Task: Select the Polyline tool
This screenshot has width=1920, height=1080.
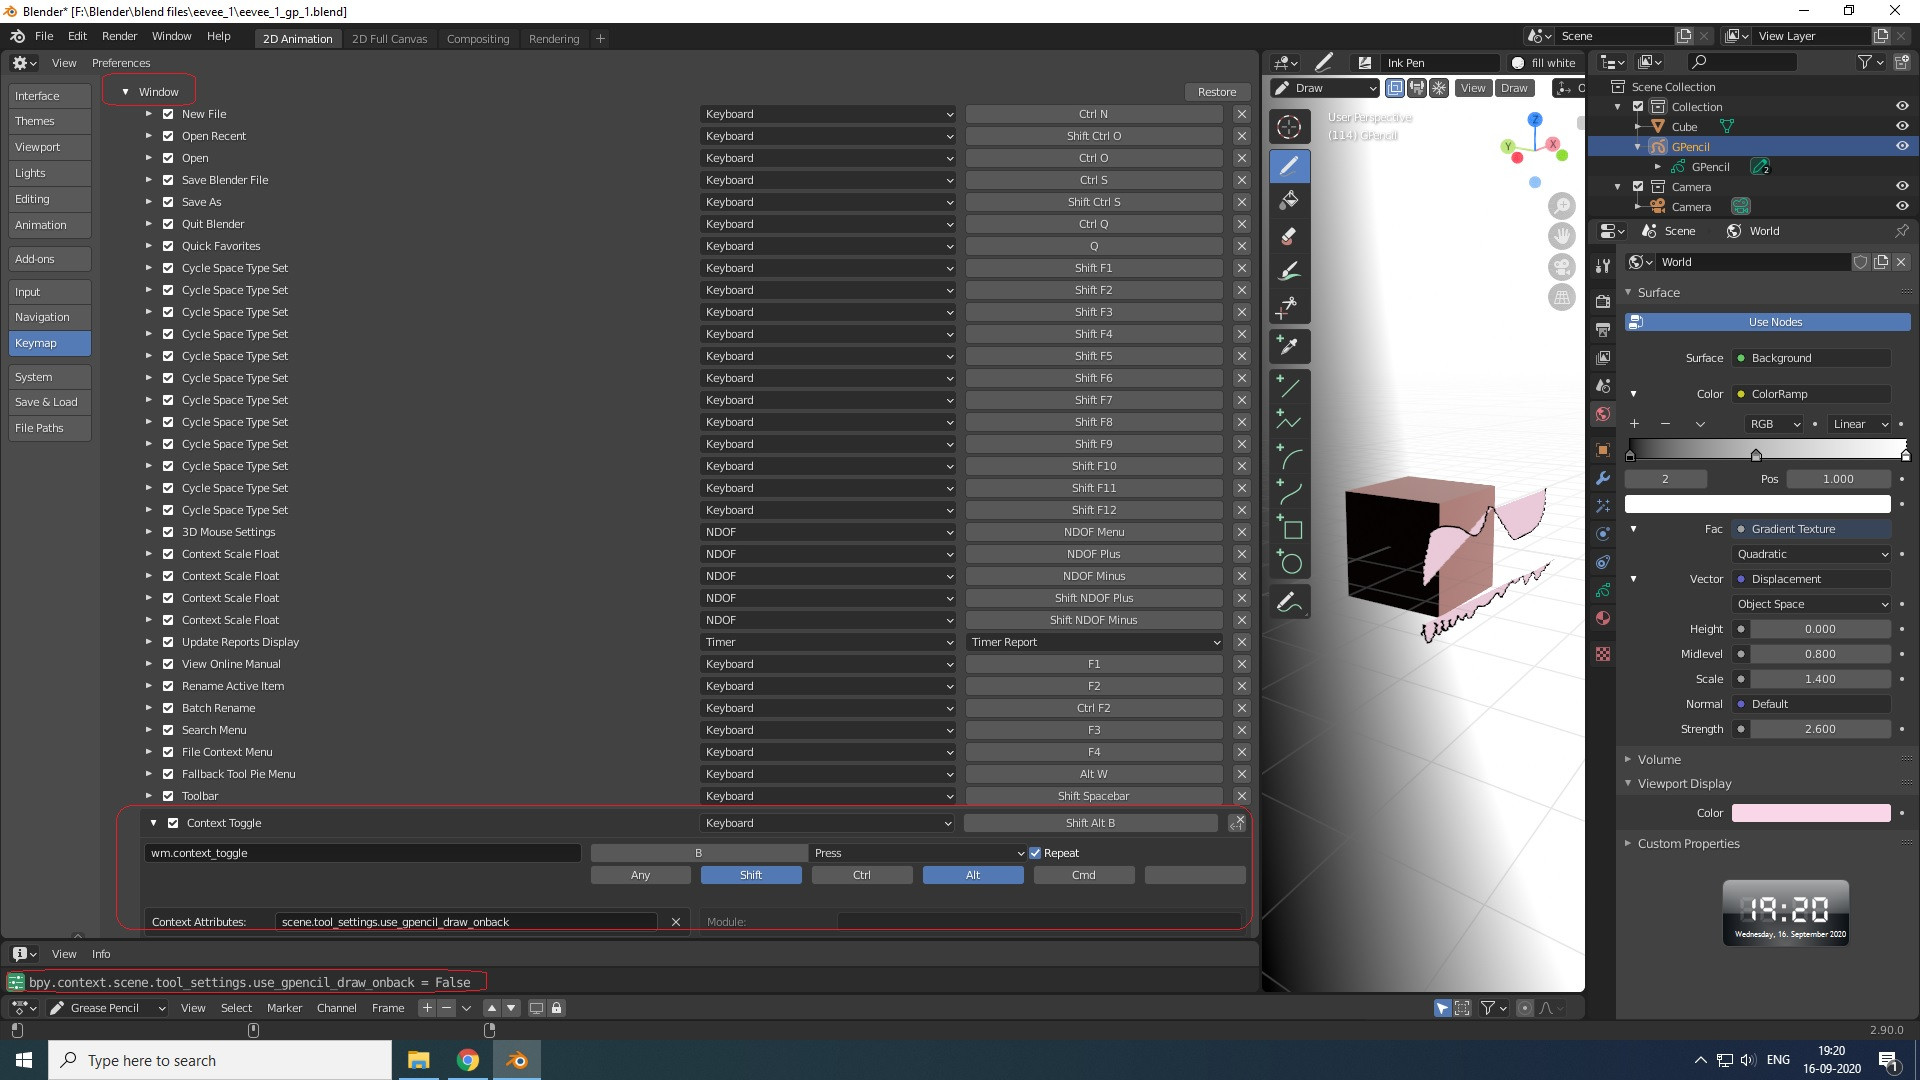Action: click(x=1289, y=422)
